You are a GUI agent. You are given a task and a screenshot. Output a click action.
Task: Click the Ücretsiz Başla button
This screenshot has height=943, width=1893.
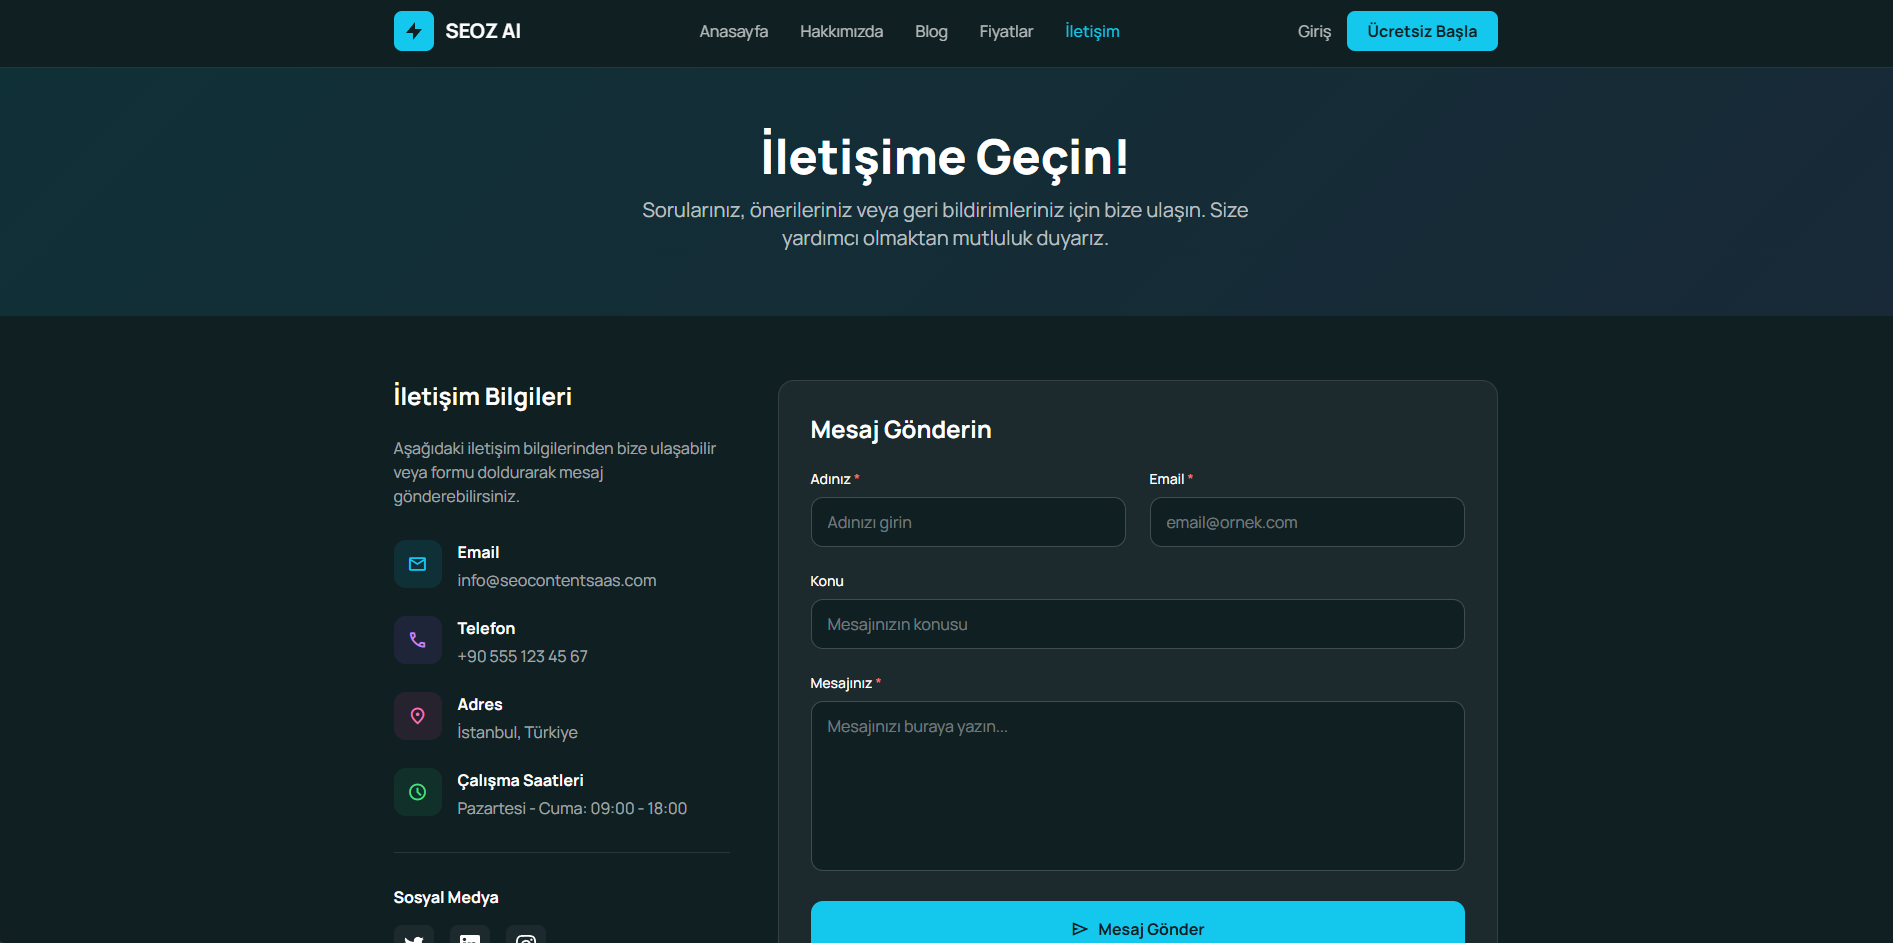coord(1422,31)
